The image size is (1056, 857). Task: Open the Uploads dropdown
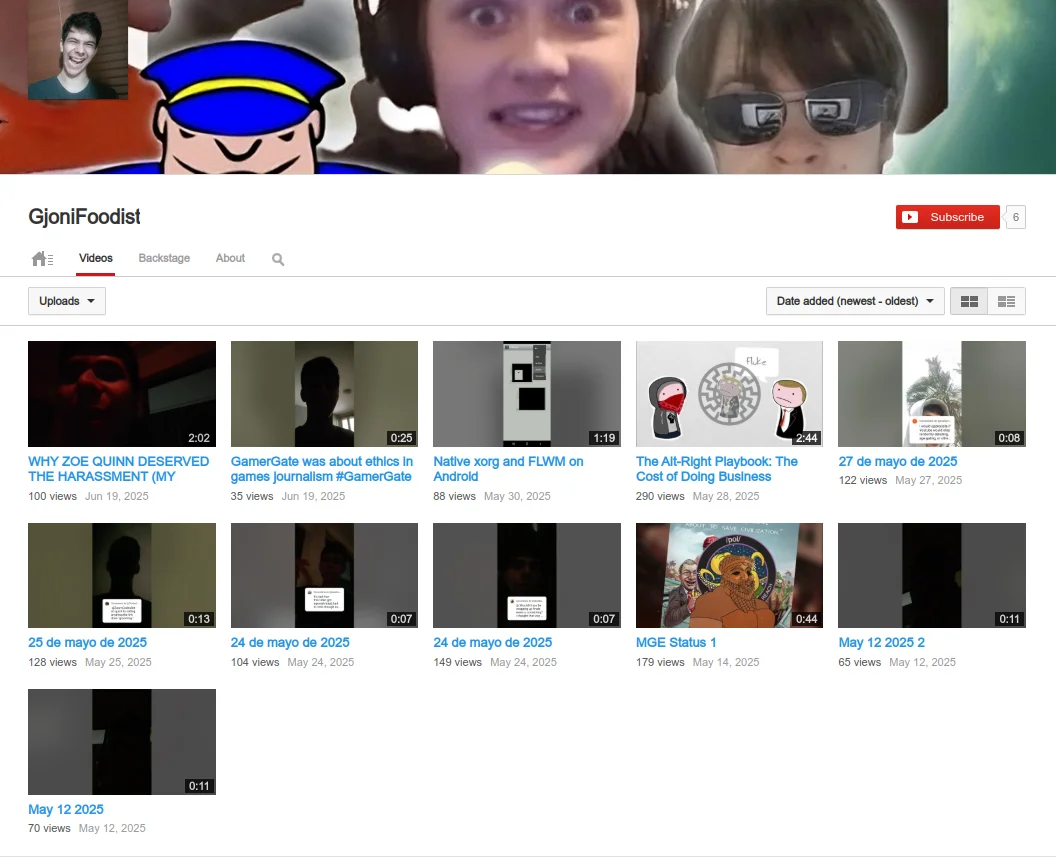point(67,301)
